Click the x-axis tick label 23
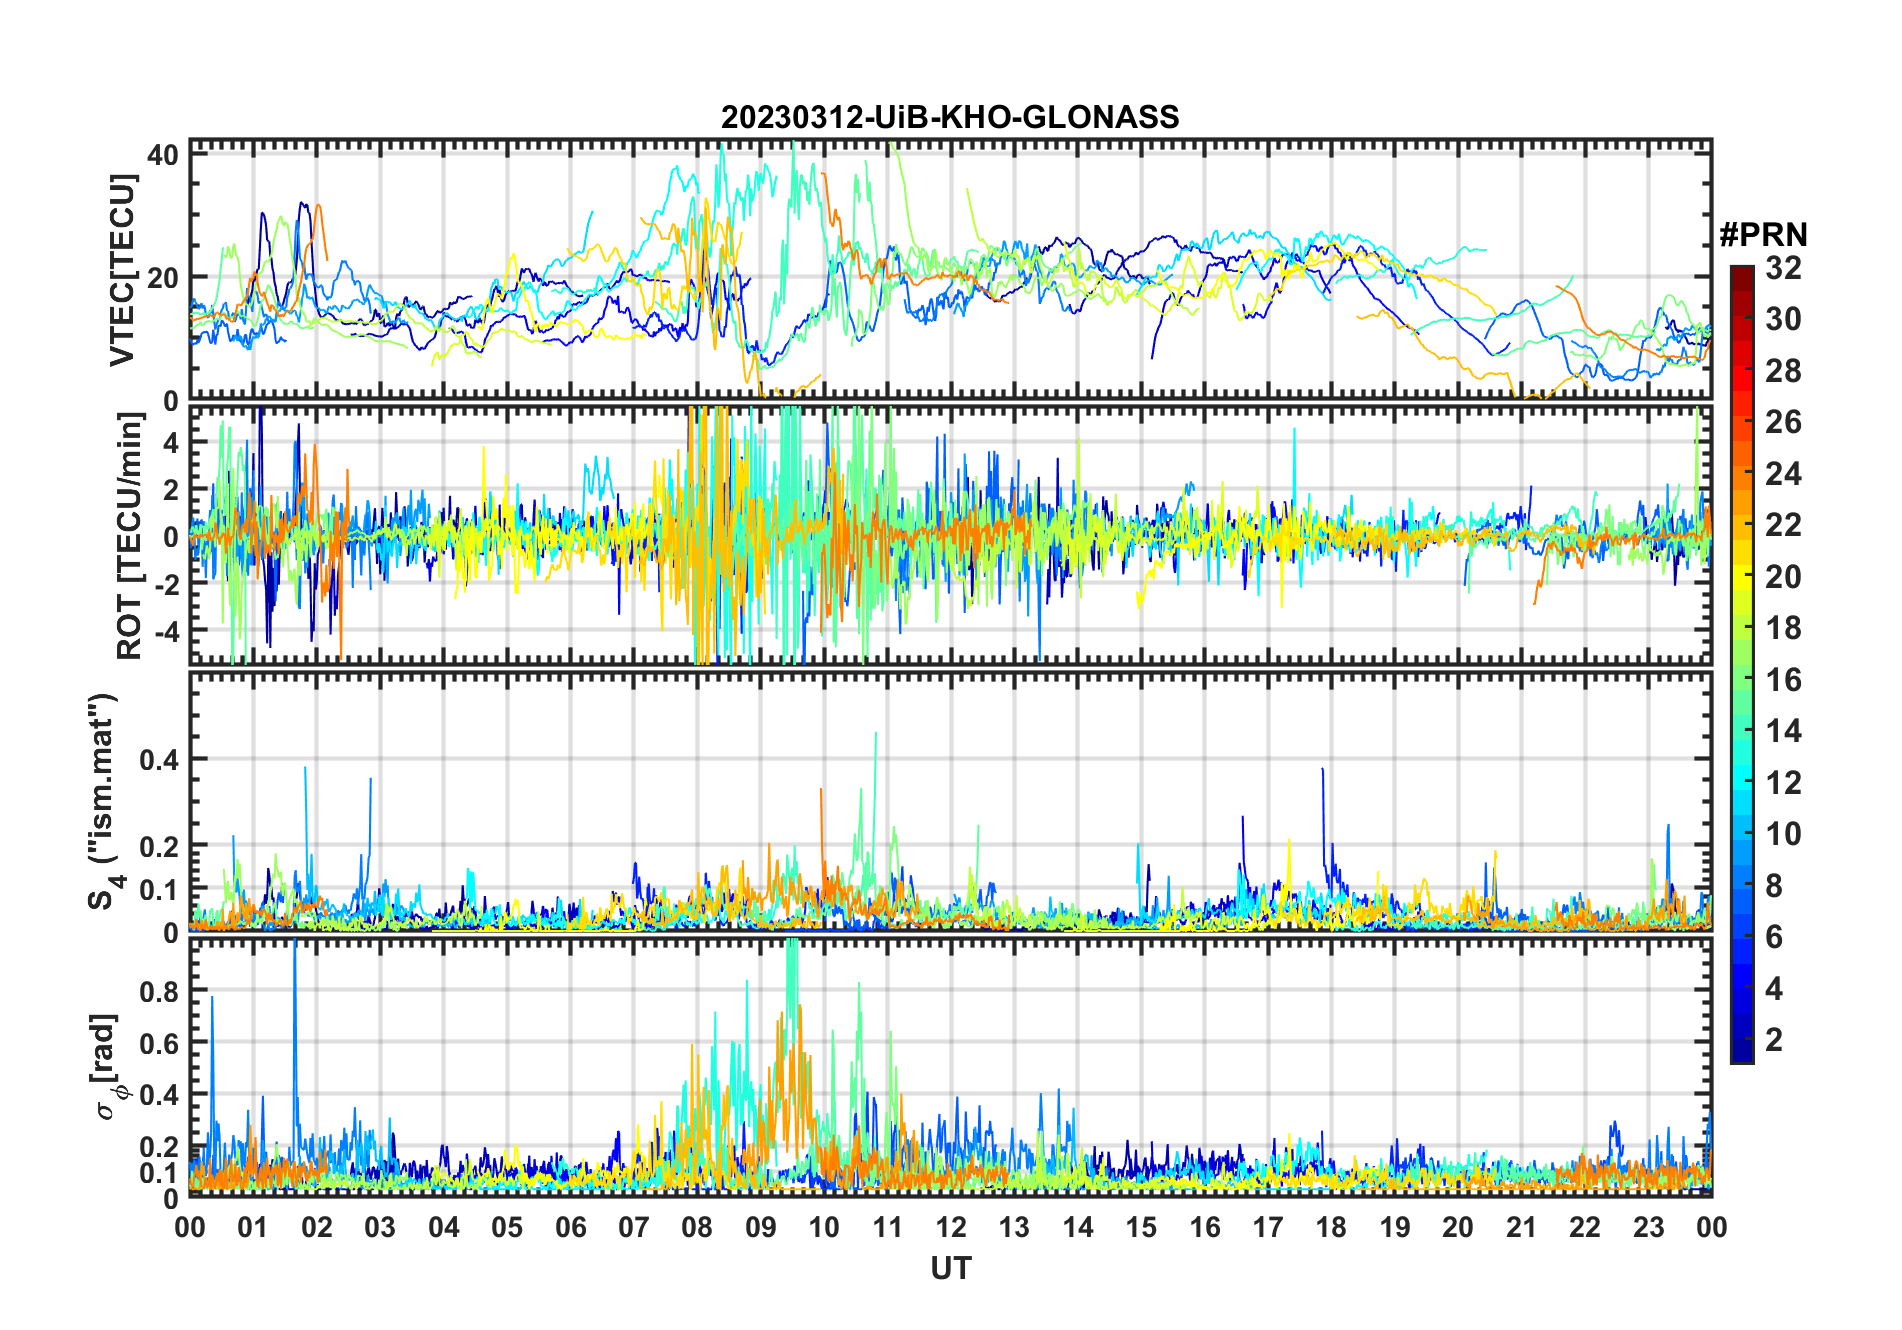The image size is (1902, 1330). 1648,1227
